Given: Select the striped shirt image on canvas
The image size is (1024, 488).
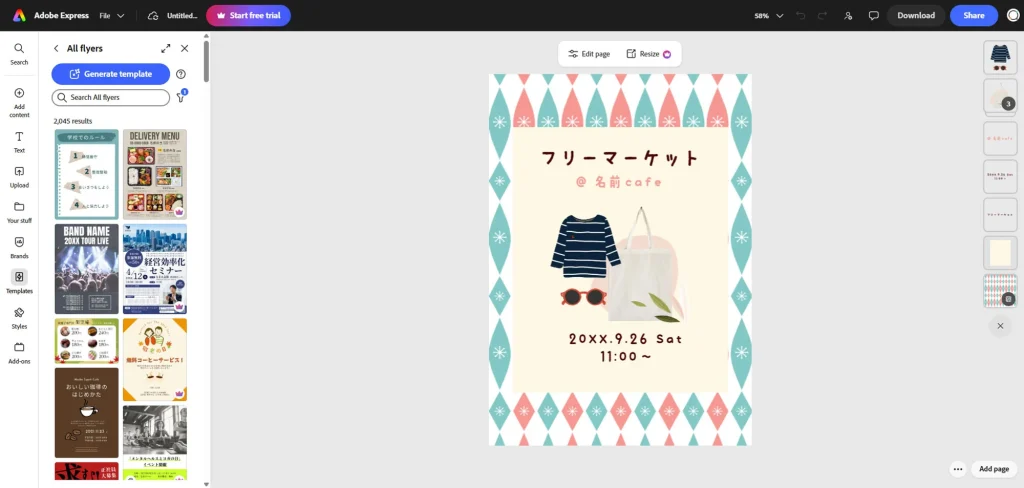Looking at the screenshot, I should (x=585, y=245).
